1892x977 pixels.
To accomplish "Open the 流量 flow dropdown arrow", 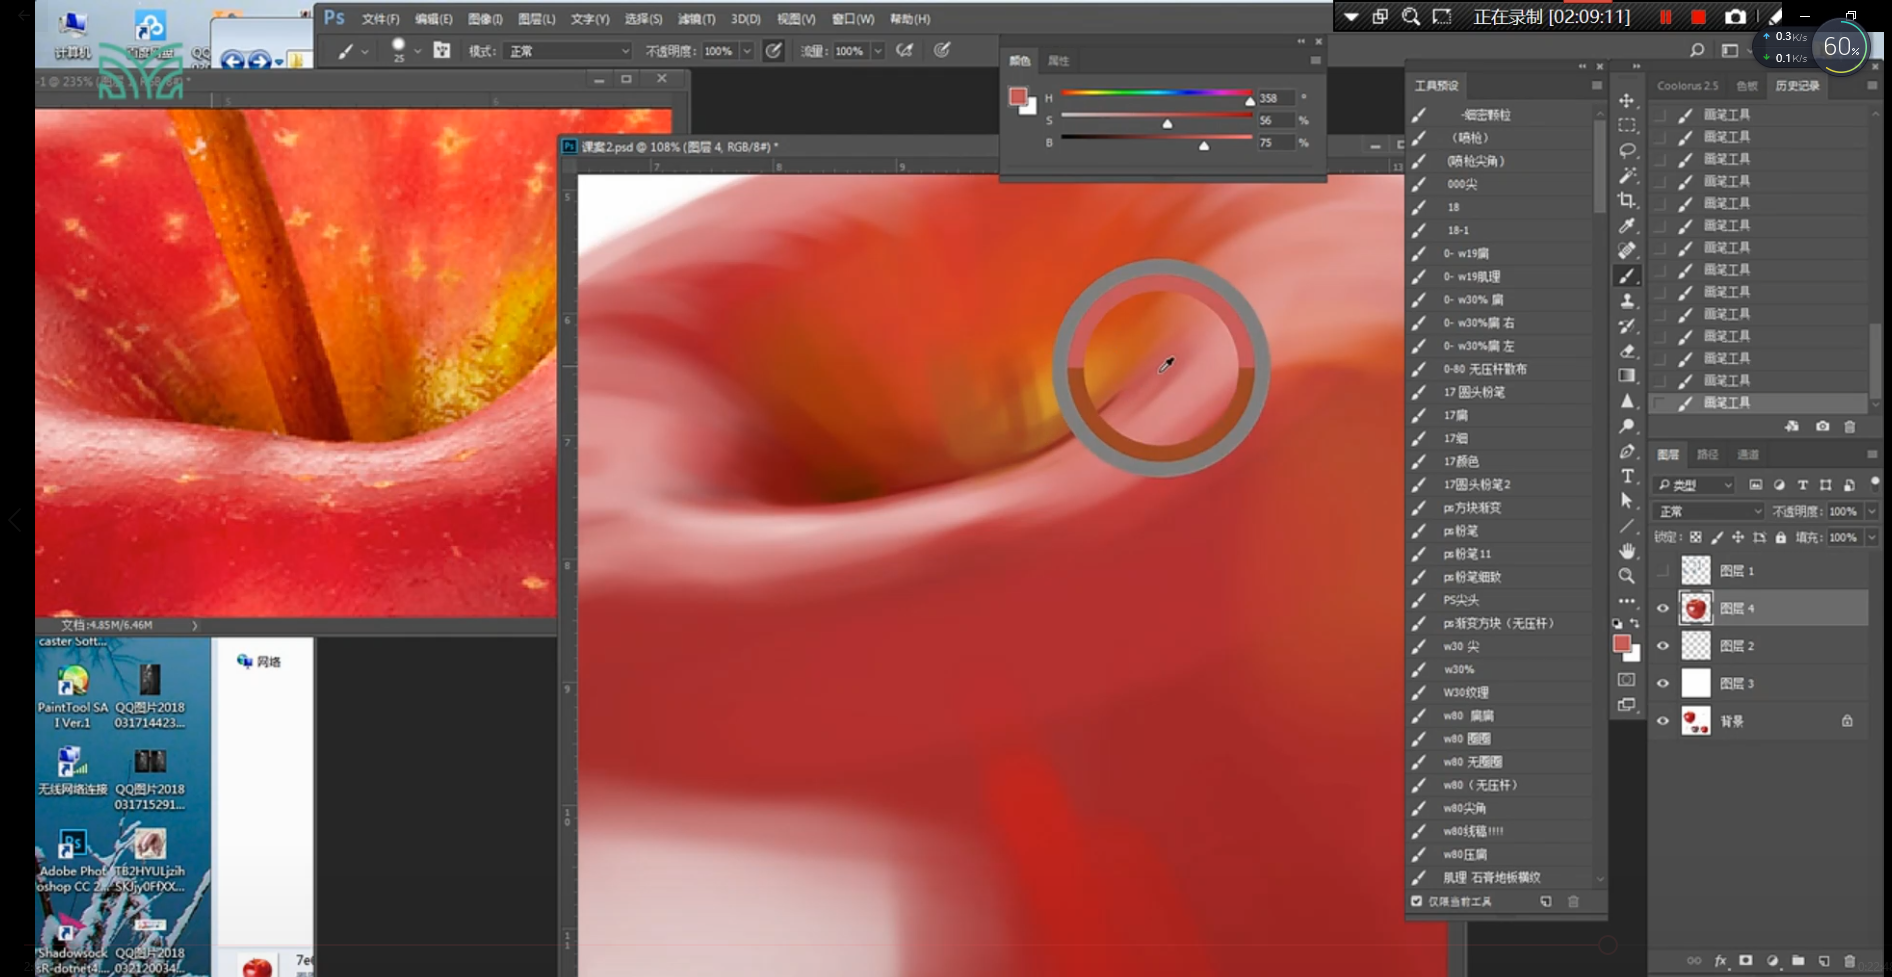I will (x=878, y=51).
